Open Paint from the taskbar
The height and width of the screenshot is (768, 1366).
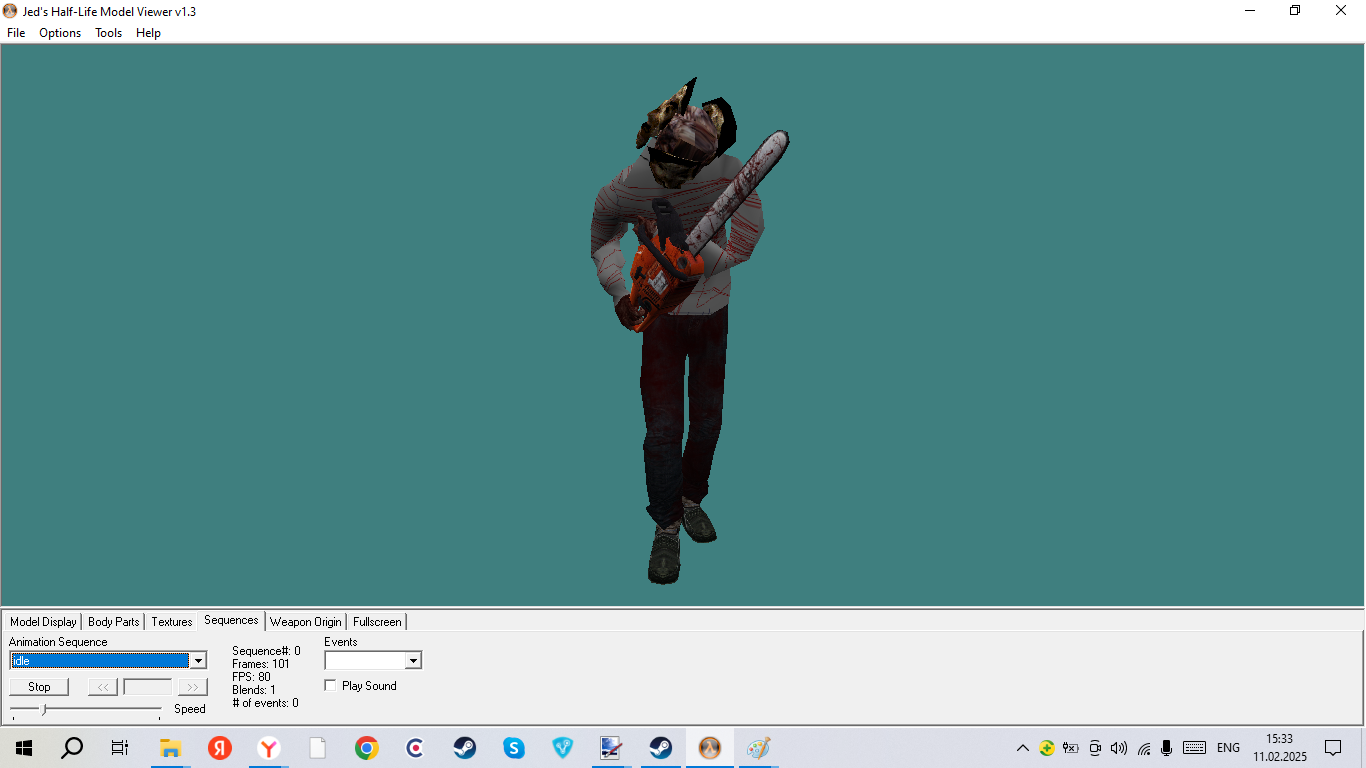coord(758,748)
